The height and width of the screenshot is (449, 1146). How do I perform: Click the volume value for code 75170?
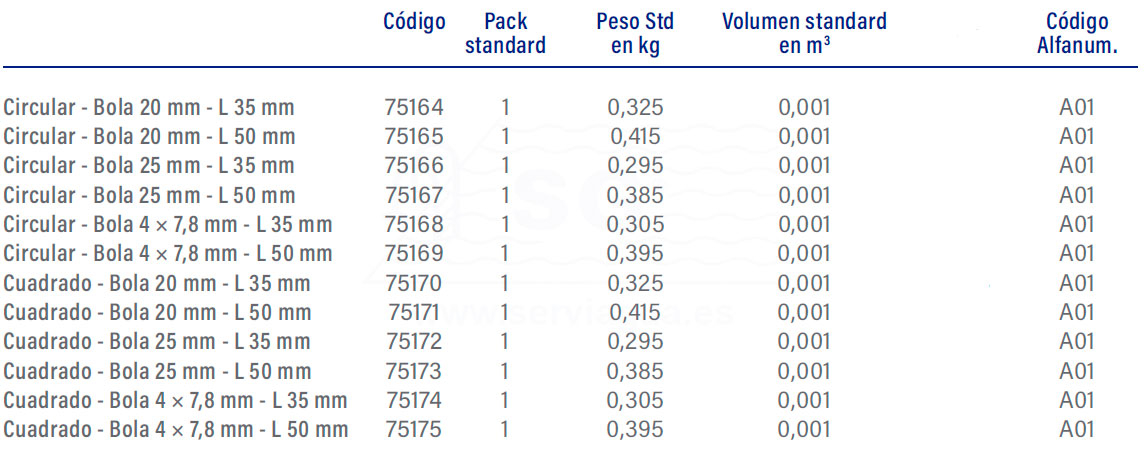(804, 283)
